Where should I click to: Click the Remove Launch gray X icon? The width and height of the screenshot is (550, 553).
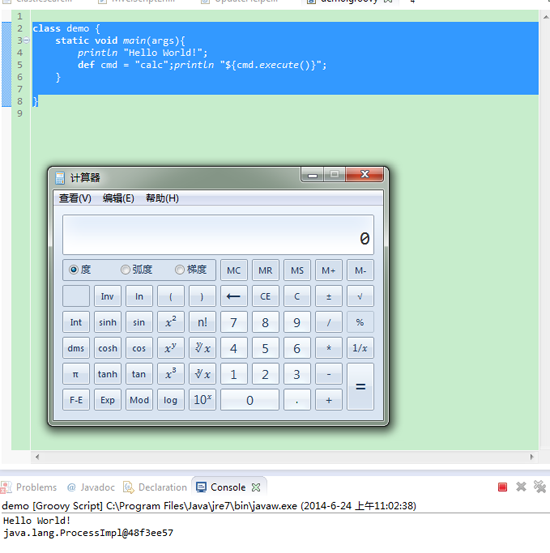521,487
